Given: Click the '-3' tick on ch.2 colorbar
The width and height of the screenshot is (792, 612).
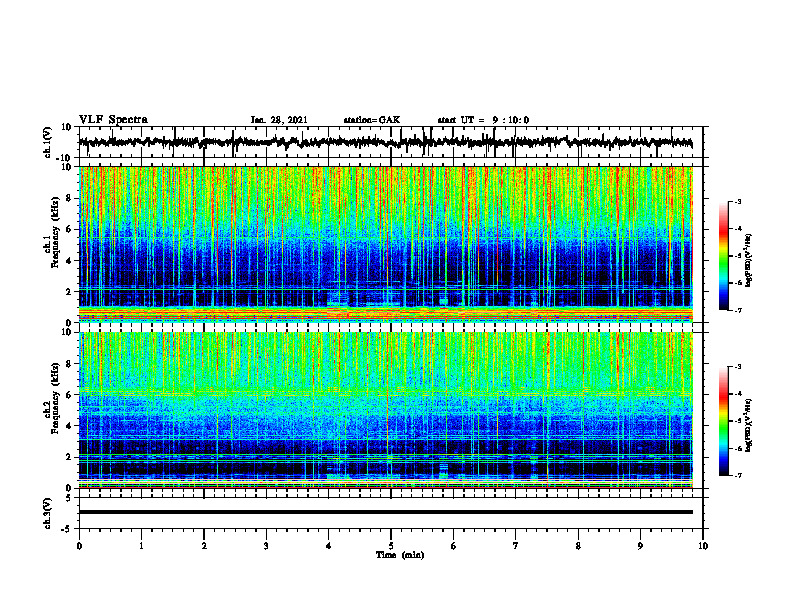Looking at the screenshot, I should [738, 367].
